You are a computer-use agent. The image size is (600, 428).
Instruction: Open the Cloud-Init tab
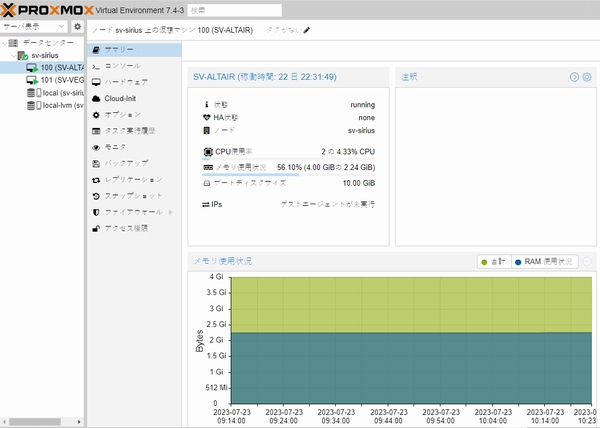click(x=134, y=98)
